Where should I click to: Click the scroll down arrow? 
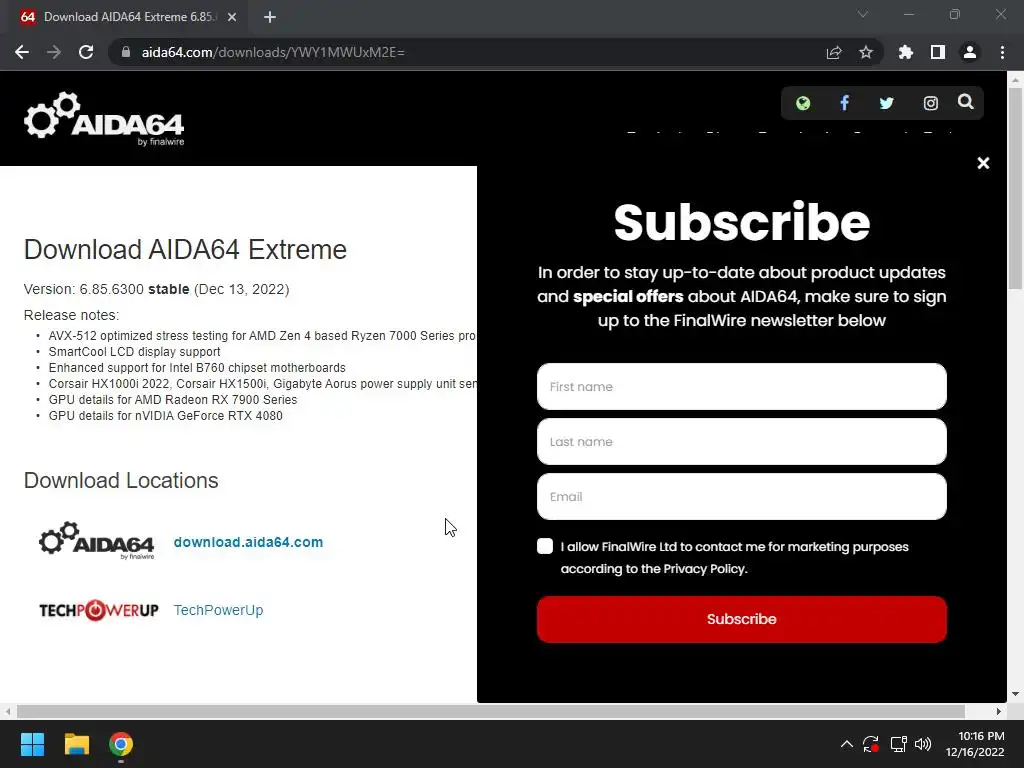(1015, 694)
